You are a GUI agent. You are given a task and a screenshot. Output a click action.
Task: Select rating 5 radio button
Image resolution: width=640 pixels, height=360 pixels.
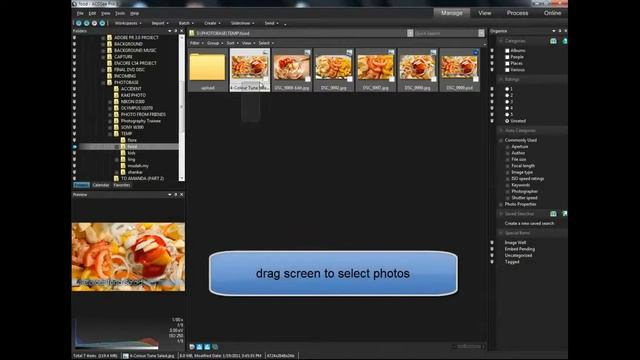[x=507, y=115]
